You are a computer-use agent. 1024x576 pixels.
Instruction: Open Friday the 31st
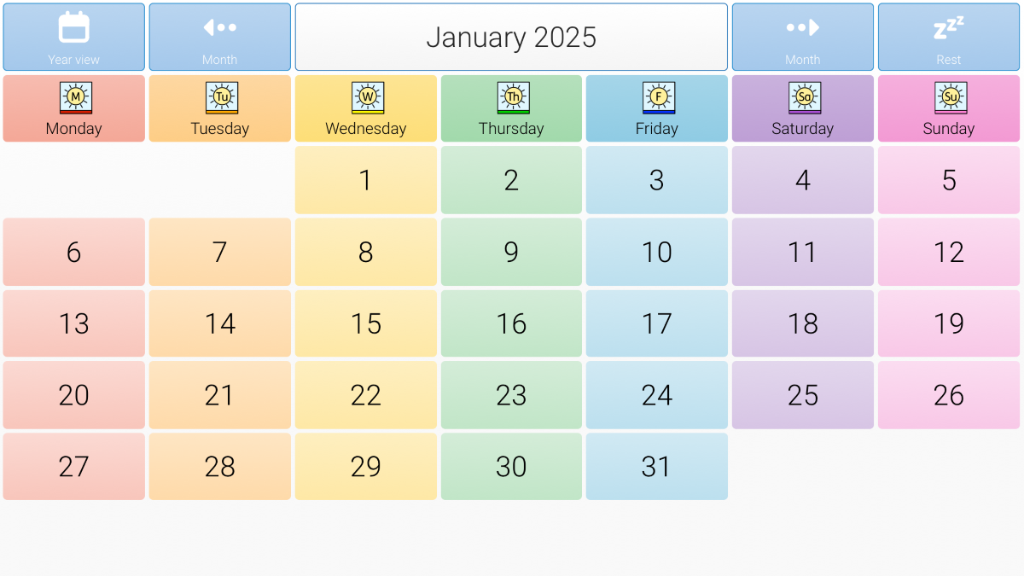[x=657, y=467]
